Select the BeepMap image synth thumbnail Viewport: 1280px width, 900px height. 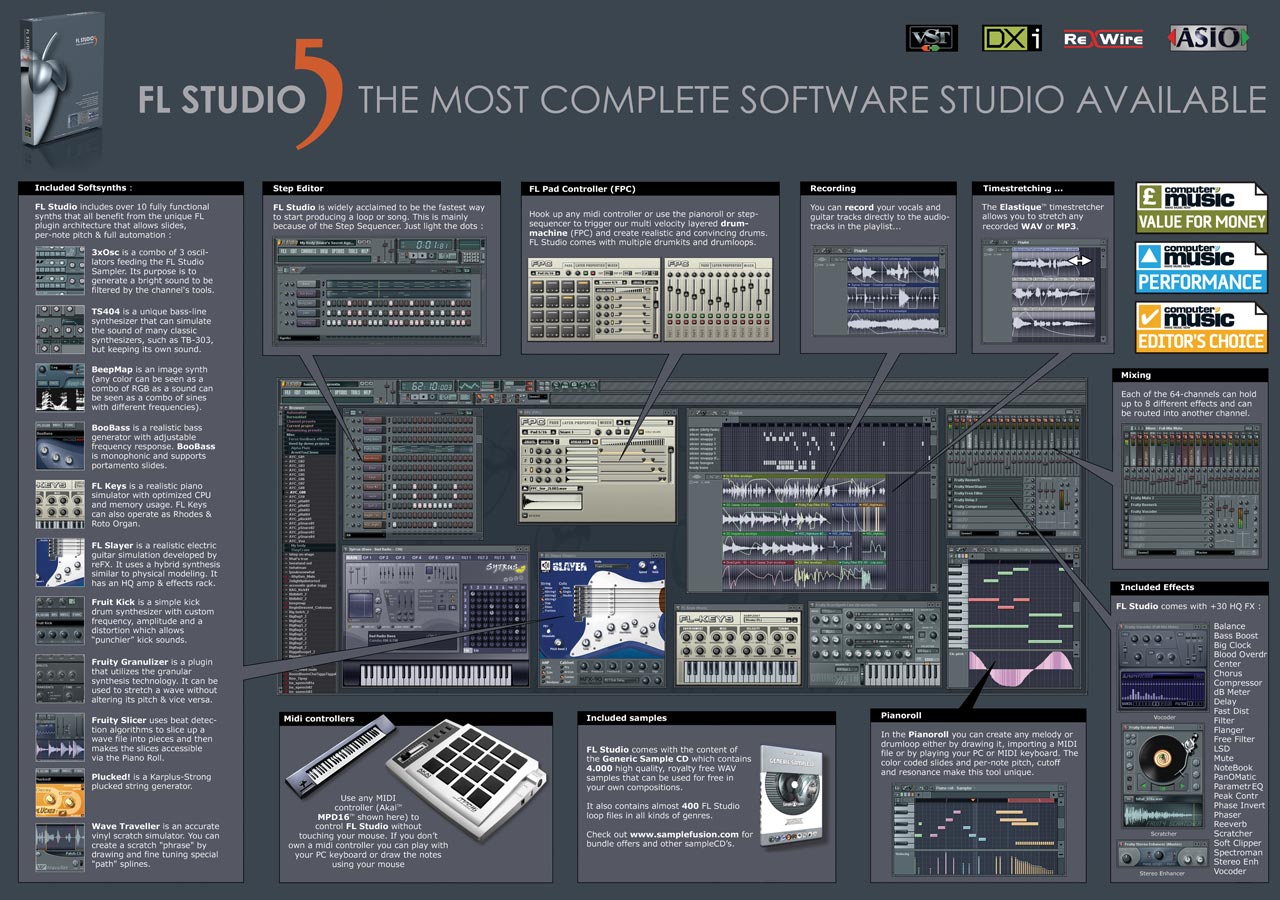tap(60, 388)
